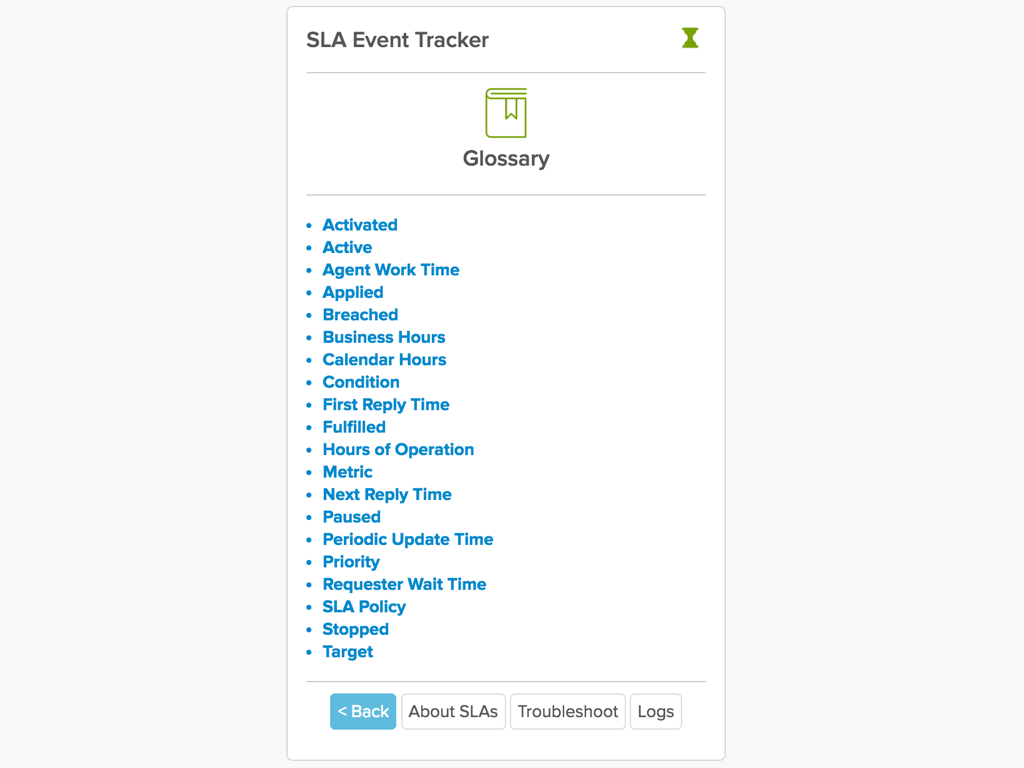1024x768 pixels.
Task: View the Periodic Update Time entry
Action: click(408, 539)
